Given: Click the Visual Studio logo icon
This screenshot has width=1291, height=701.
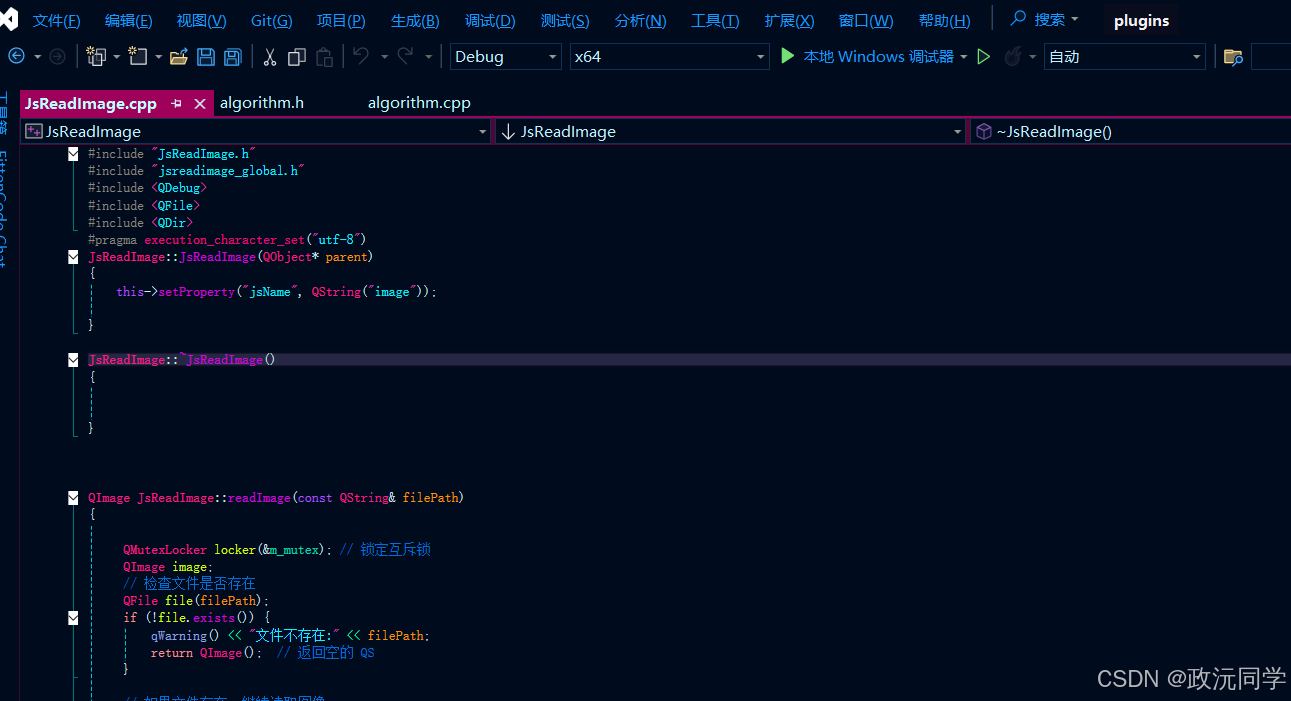Looking at the screenshot, I should (x=8, y=20).
